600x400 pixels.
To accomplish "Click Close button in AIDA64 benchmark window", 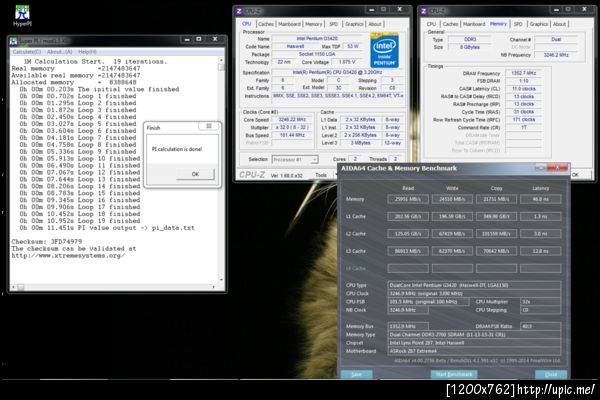I will (x=549, y=373).
